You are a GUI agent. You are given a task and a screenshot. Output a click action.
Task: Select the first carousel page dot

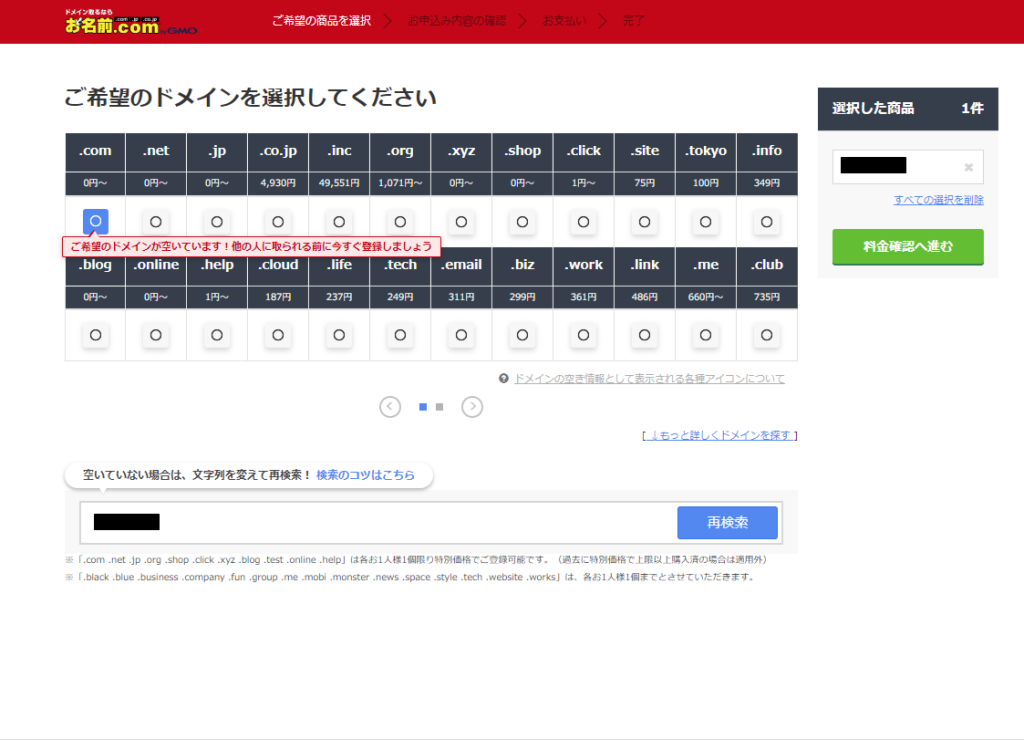pos(423,407)
